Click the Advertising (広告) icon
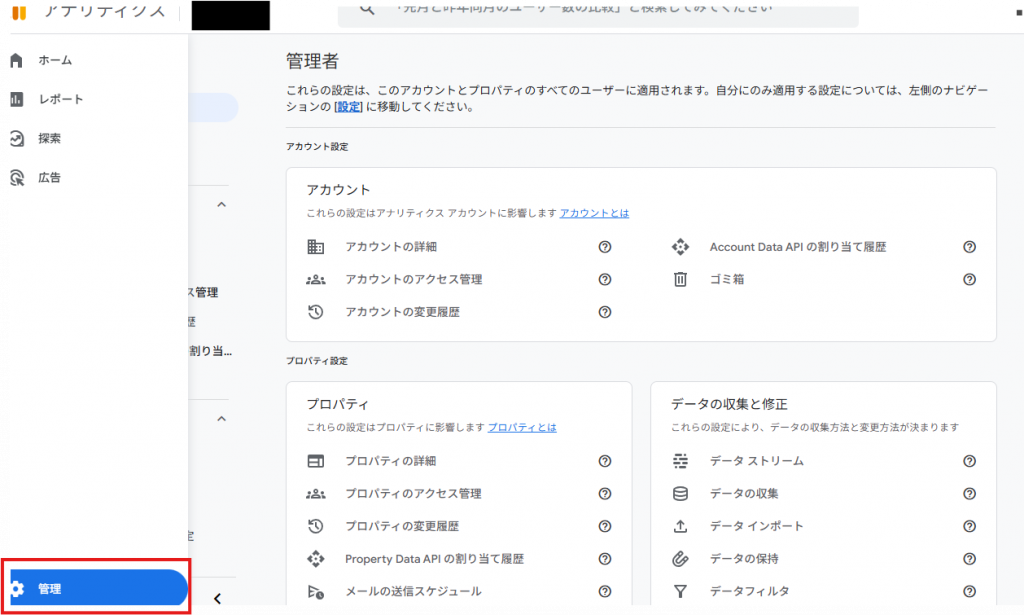Image resolution: width=1024 pixels, height=615 pixels. 16,178
